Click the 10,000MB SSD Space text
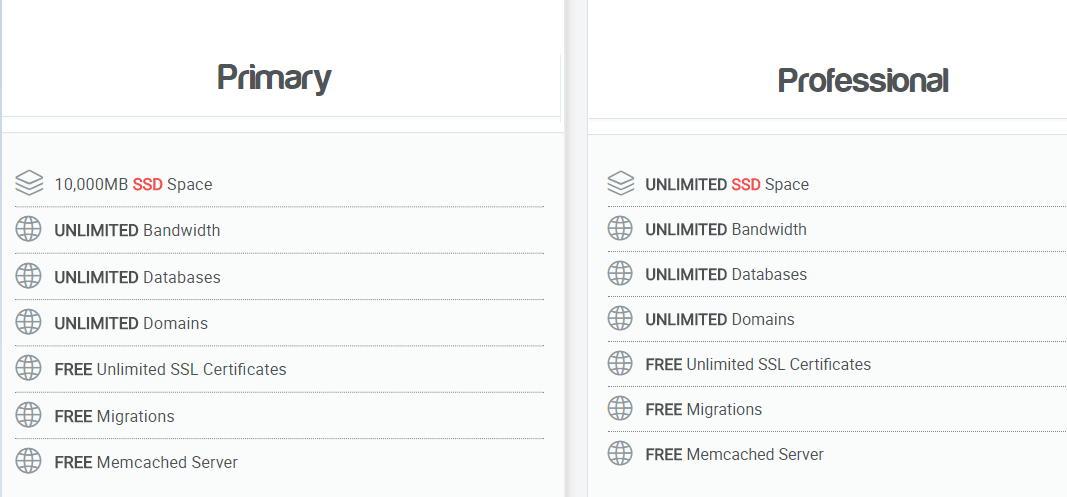Image resolution: width=1067 pixels, height=497 pixels. coord(133,185)
